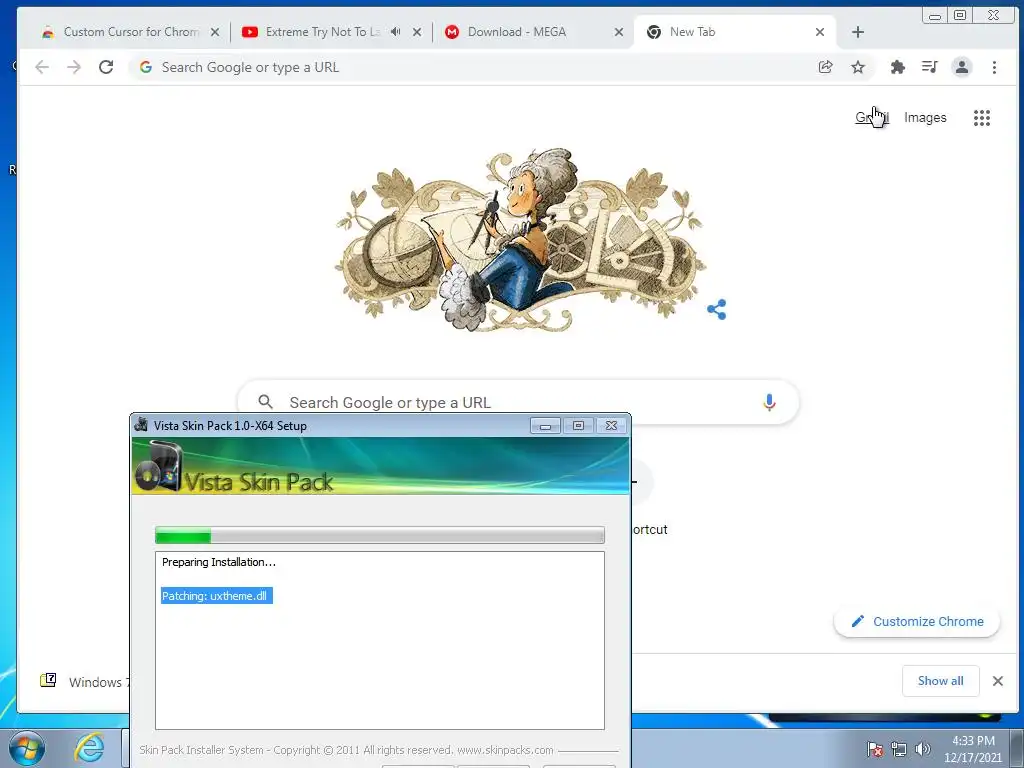Close the New Tab tab
Screen dimensions: 1024x768
(820, 32)
